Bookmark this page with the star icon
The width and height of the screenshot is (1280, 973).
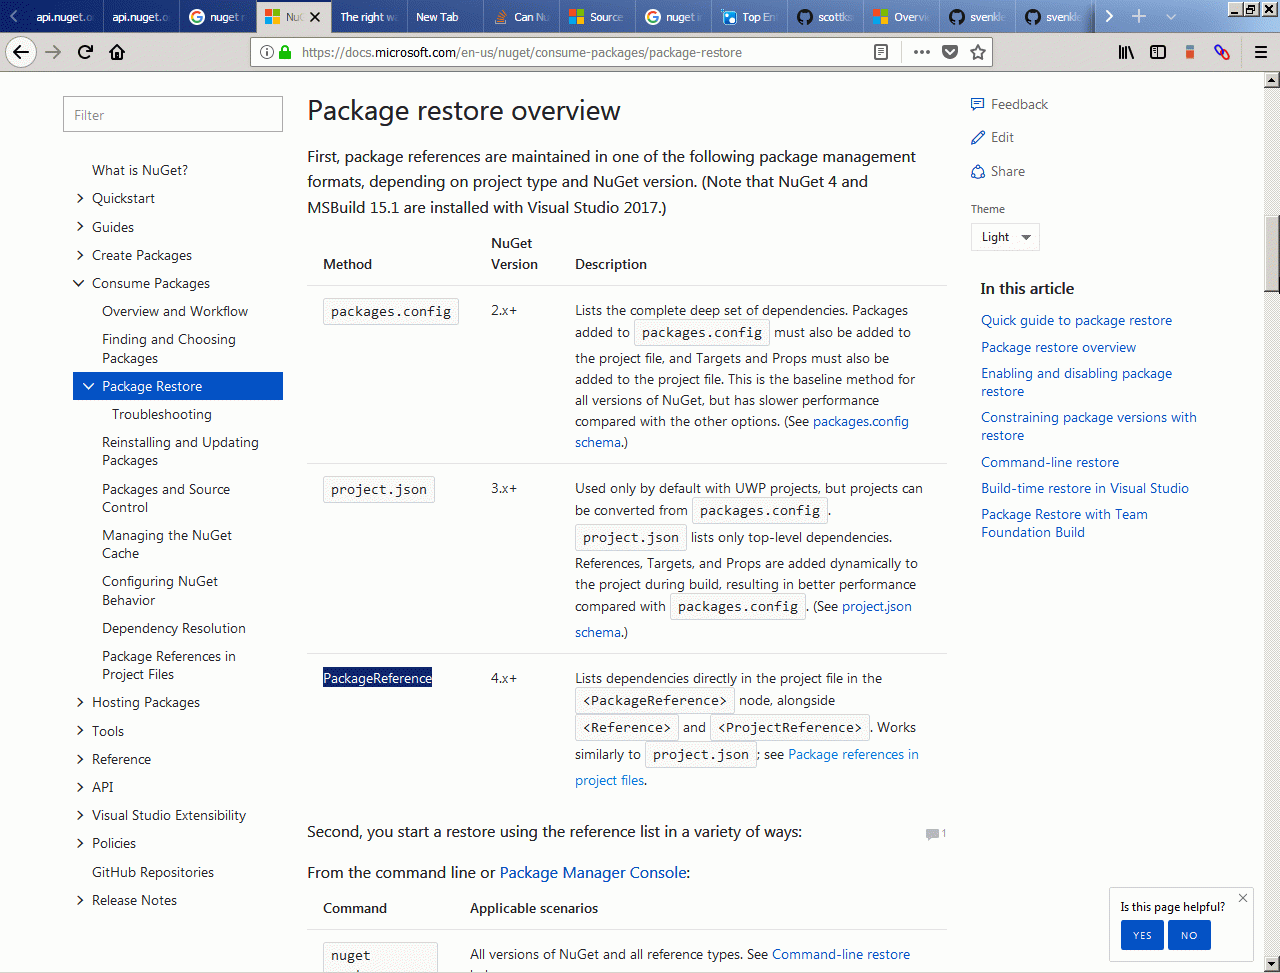[978, 52]
